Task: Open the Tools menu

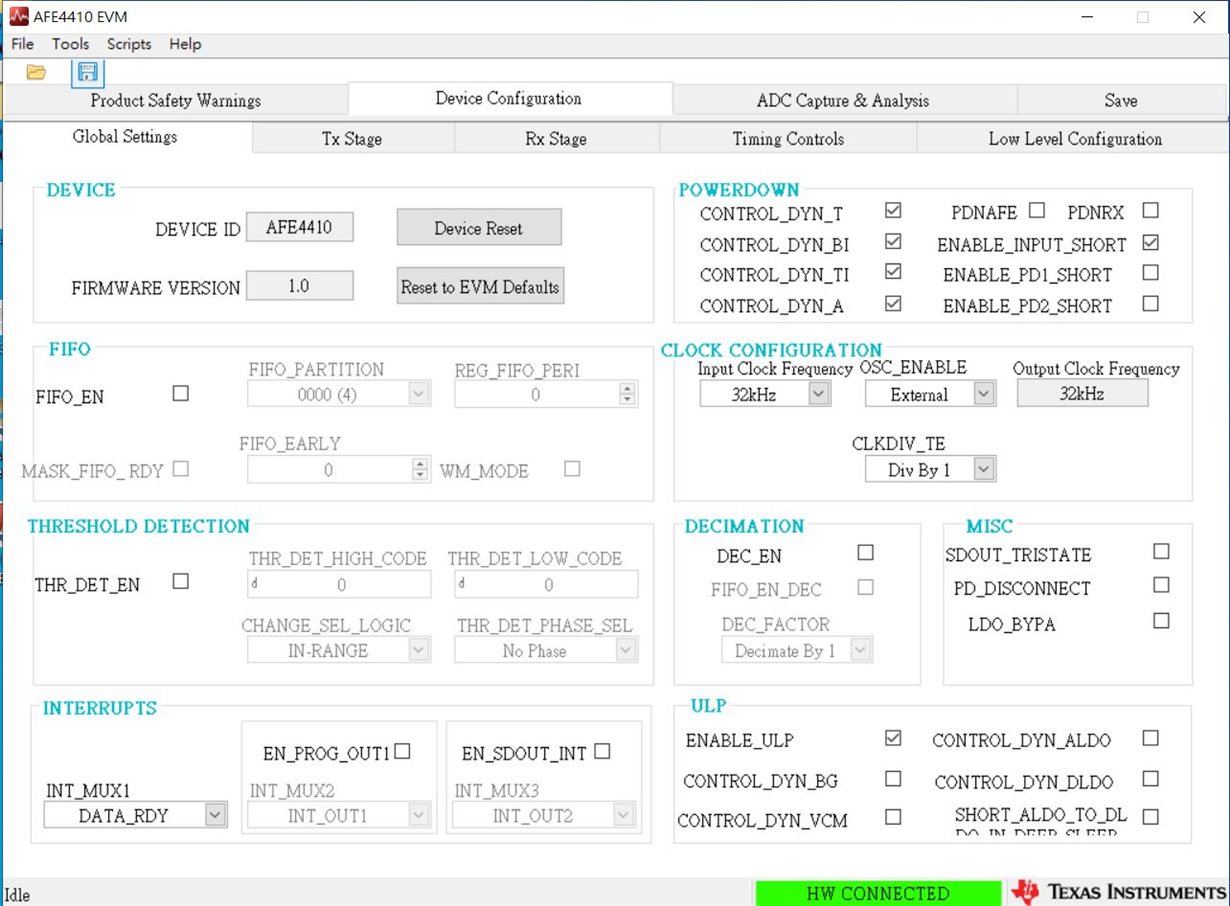Action: tap(70, 44)
